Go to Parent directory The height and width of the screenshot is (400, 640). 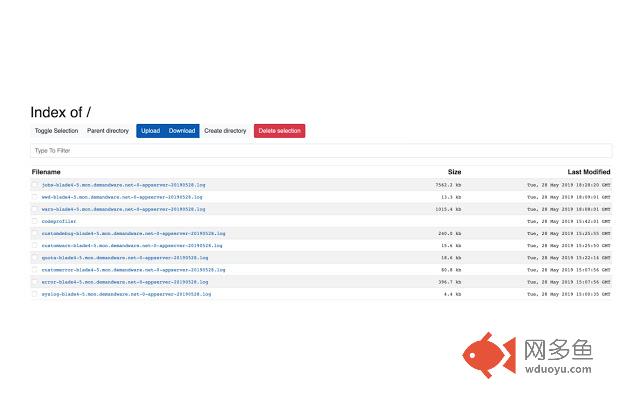tap(108, 131)
